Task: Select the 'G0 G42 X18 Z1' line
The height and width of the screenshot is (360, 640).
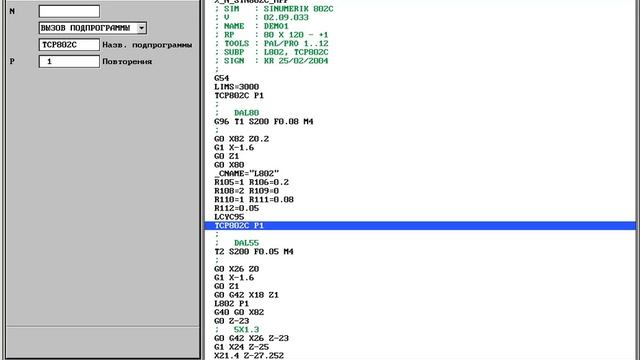Action: click(247, 295)
